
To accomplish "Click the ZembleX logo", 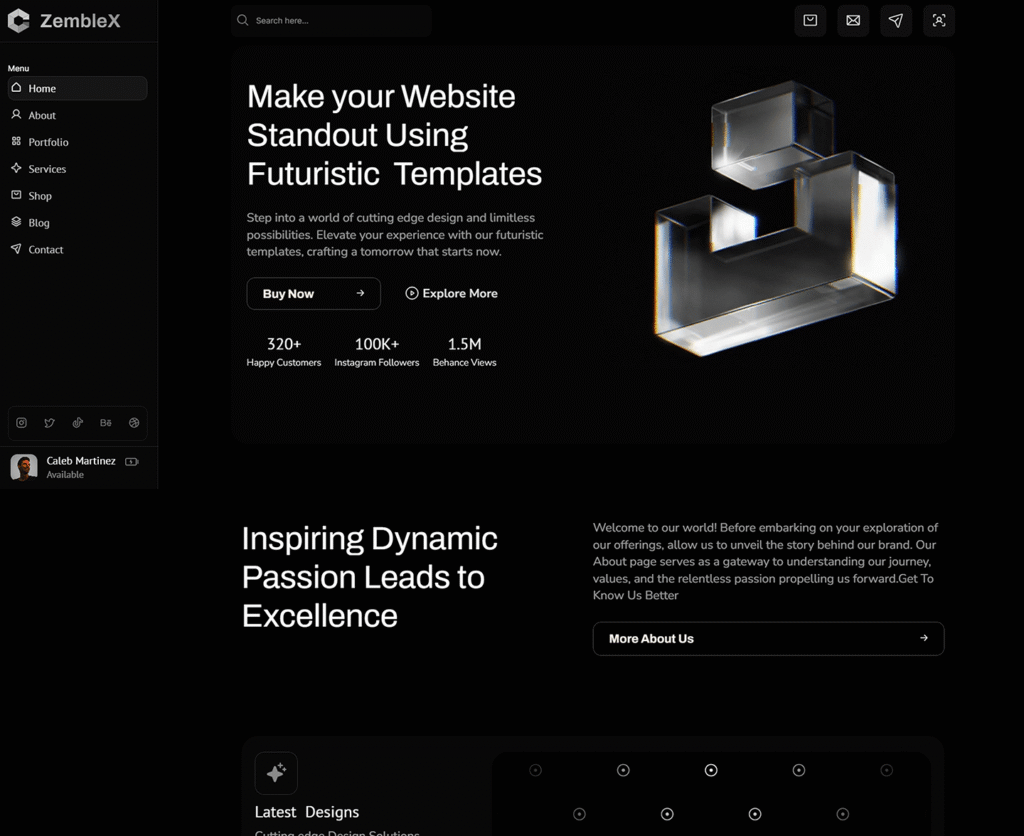I will click(63, 20).
